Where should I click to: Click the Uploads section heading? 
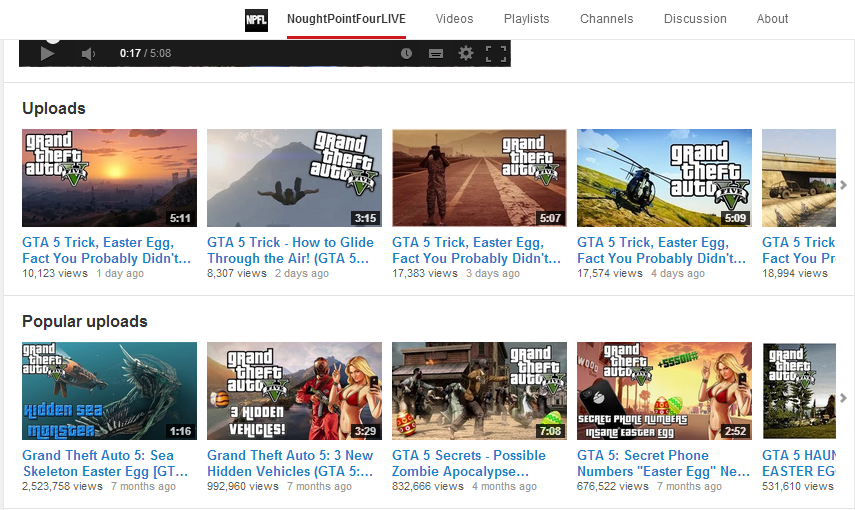click(x=54, y=109)
